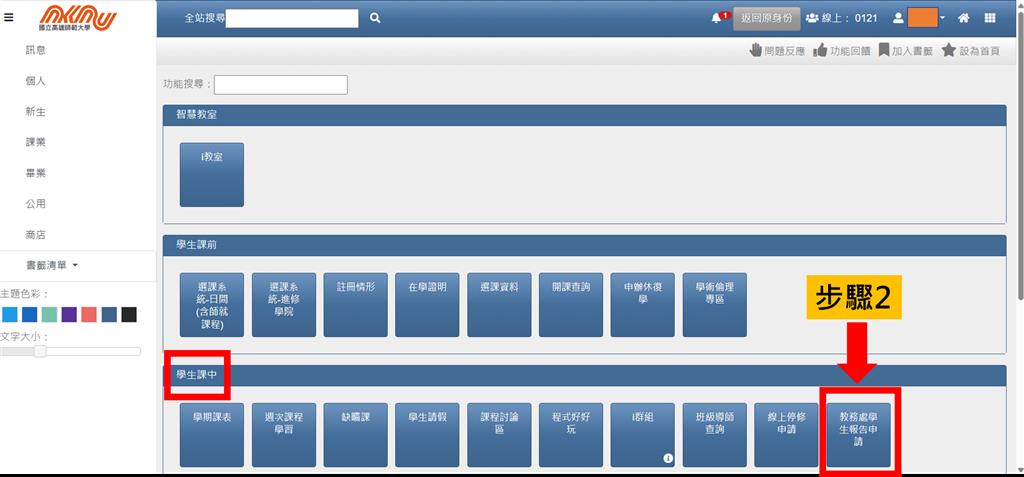Open the 註冊情形 tile
This screenshot has height=477, width=1024.
coord(355,305)
